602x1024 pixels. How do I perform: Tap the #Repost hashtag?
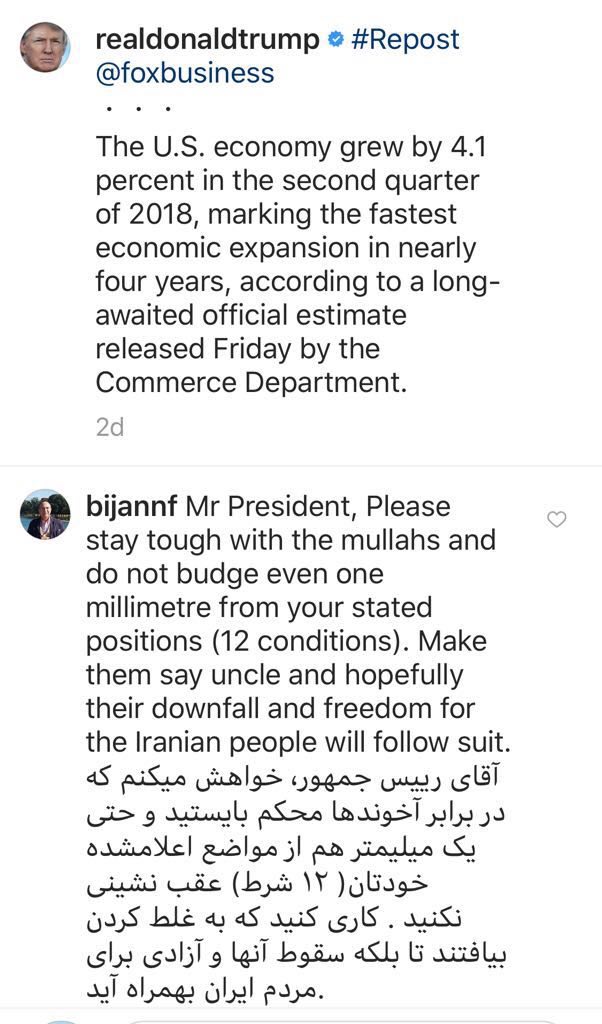(x=405, y=40)
